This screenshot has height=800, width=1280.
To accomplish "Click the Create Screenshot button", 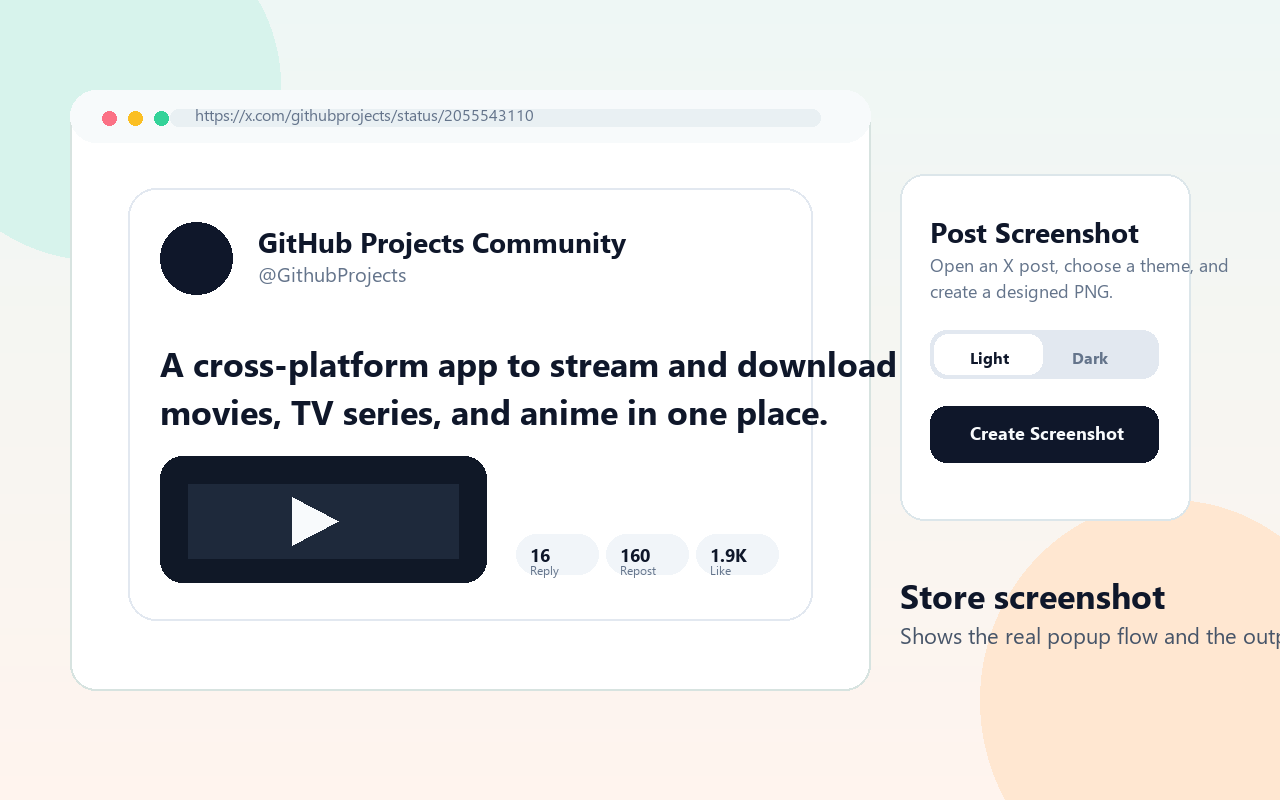I will coord(1044,434).
